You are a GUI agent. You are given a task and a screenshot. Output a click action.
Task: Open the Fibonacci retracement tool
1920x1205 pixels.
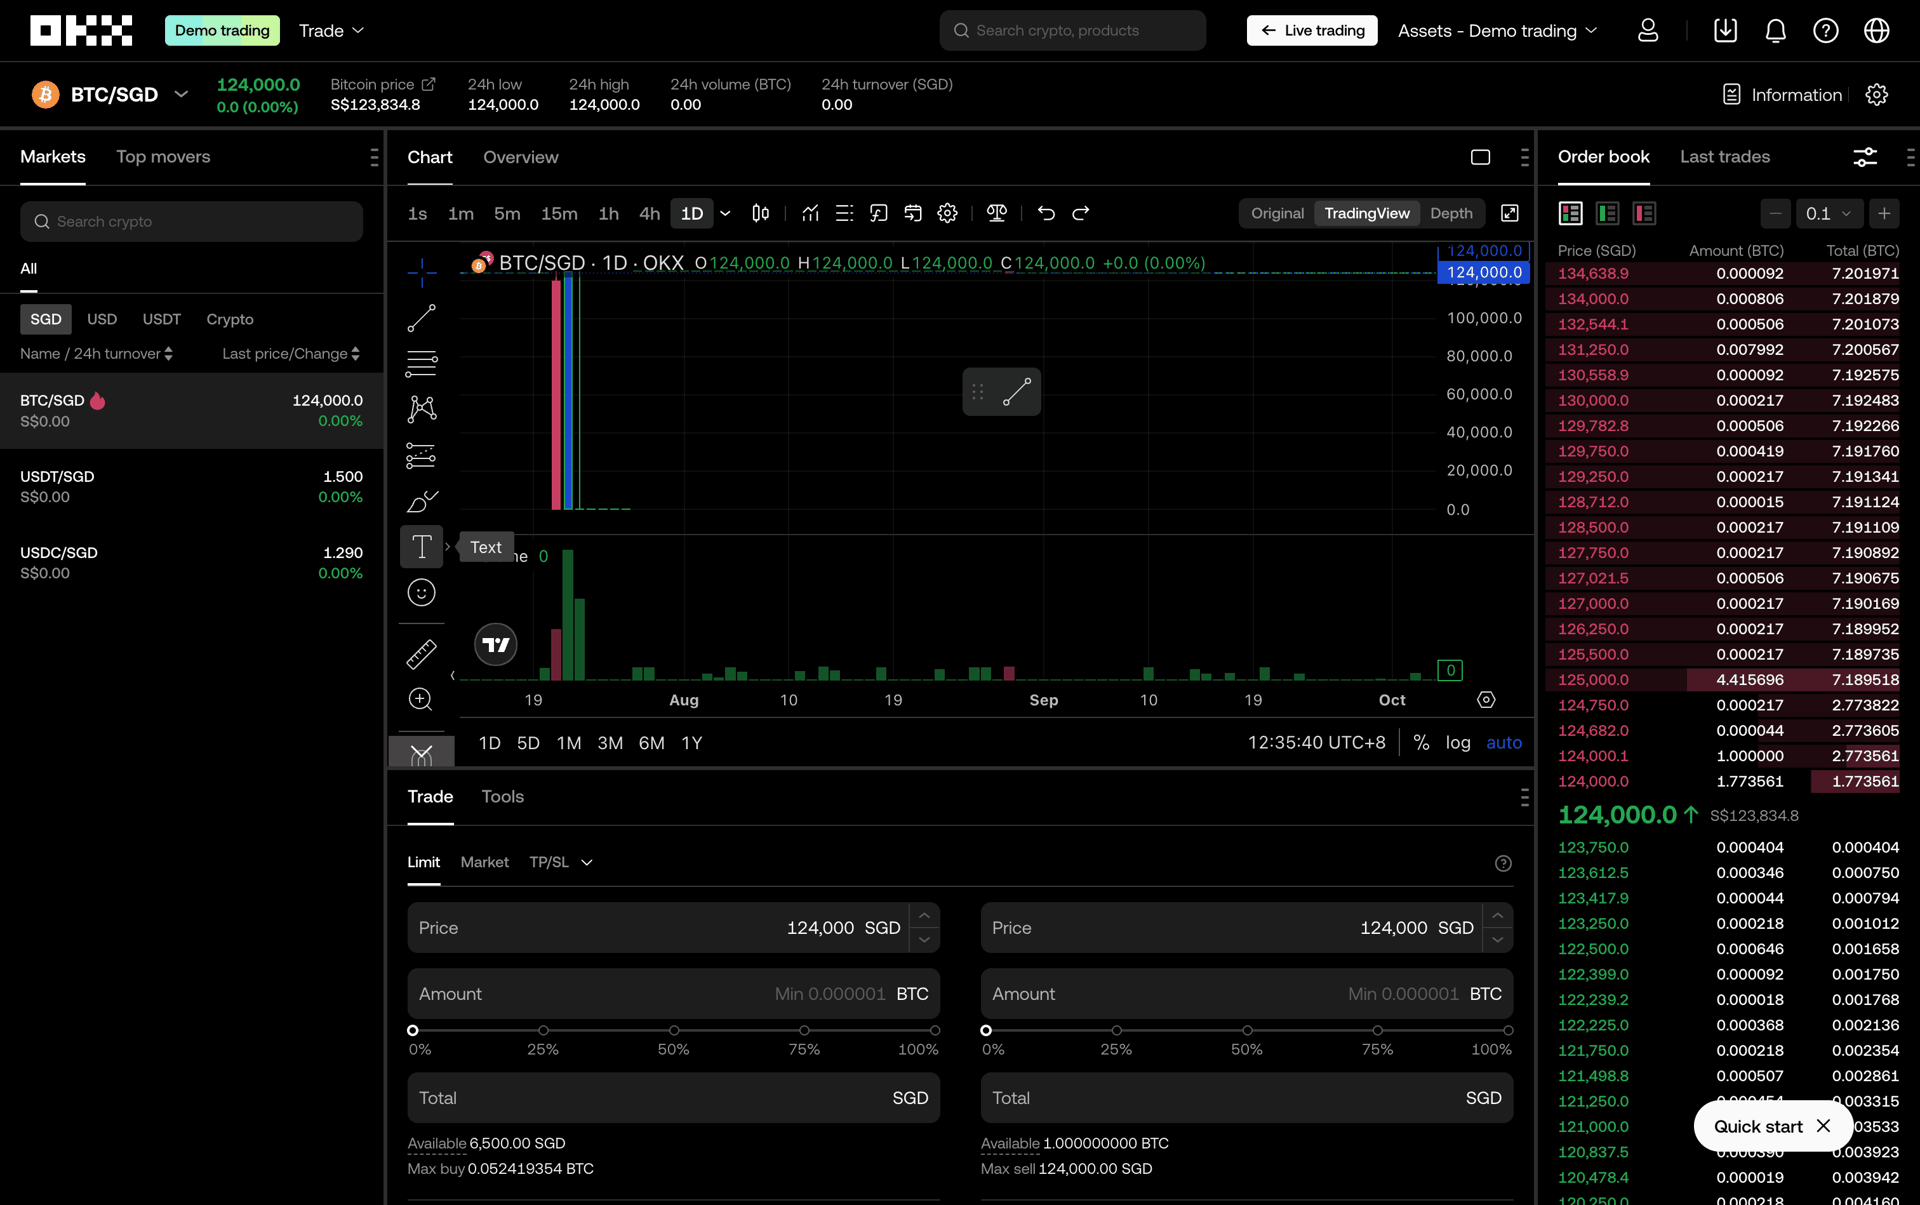(x=421, y=363)
